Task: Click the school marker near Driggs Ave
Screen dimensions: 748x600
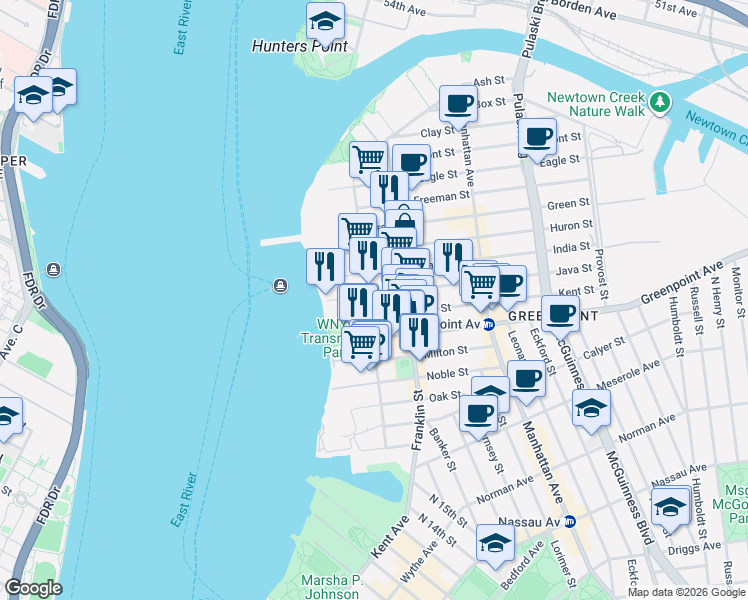Action: click(x=670, y=509)
